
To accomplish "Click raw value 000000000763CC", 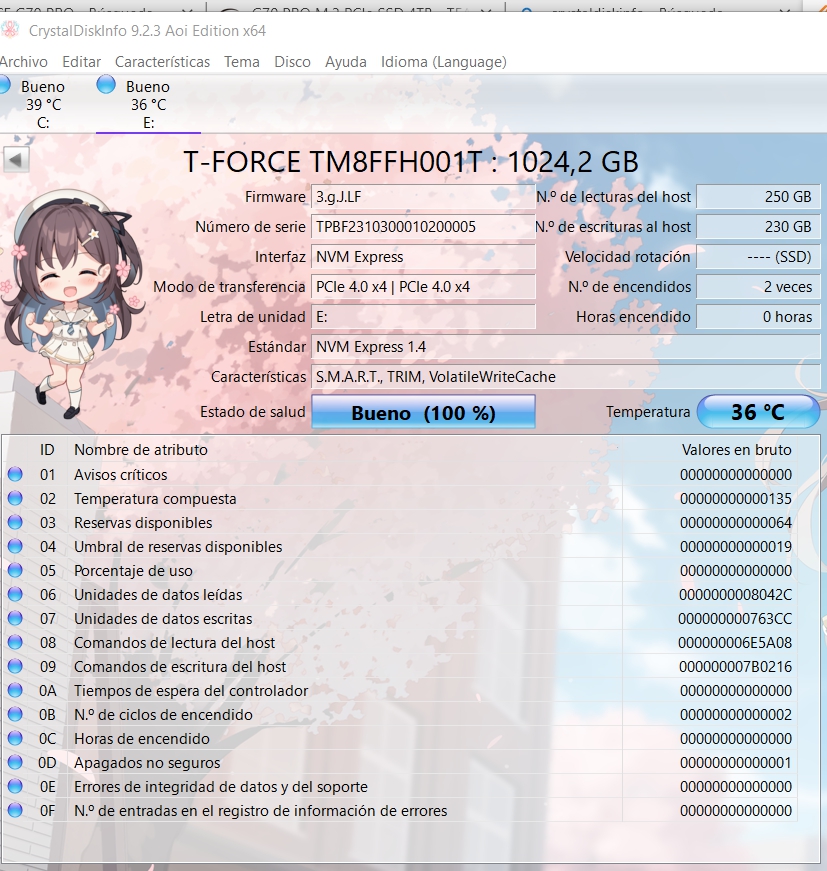I will (x=735, y=619).
